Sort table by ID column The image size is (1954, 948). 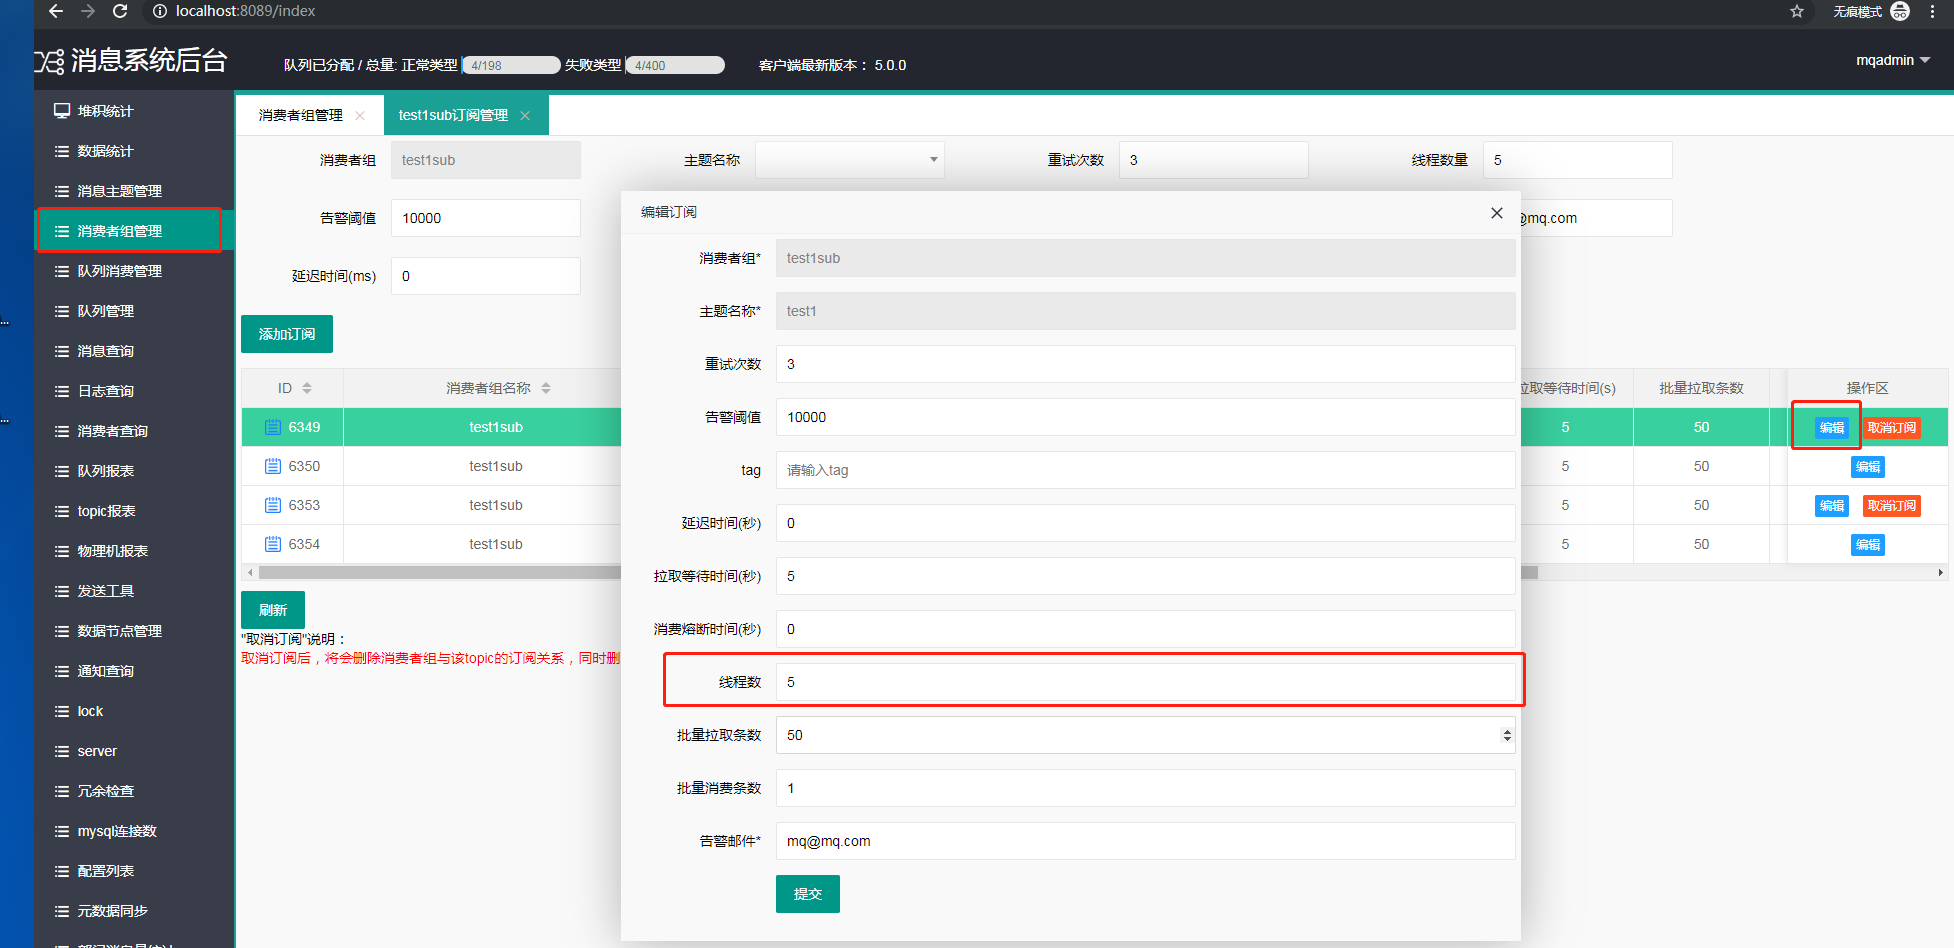tap(307, 388)
